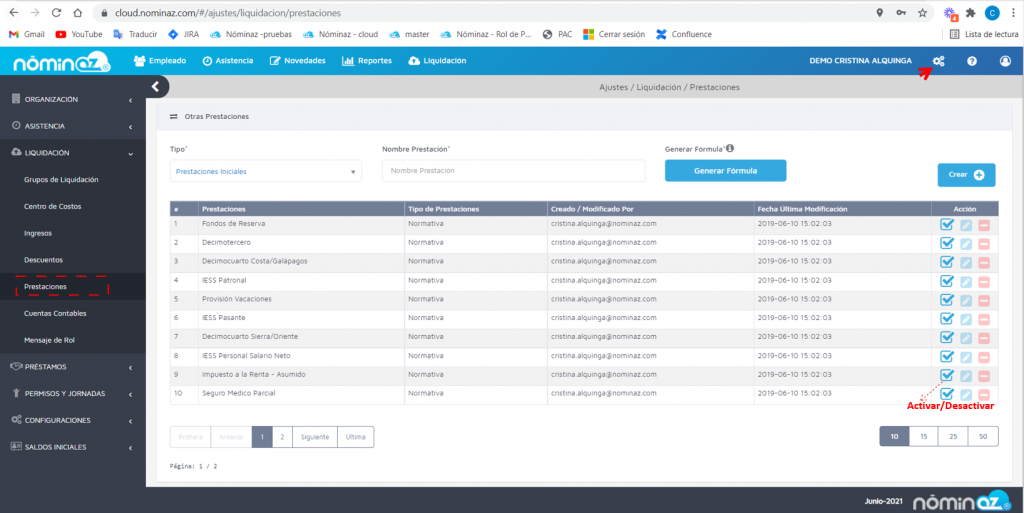Image resolution: width=1024 pixels, height=513 pixels.
Task: Open the JIRA bookmark
Action: (183, 34)
